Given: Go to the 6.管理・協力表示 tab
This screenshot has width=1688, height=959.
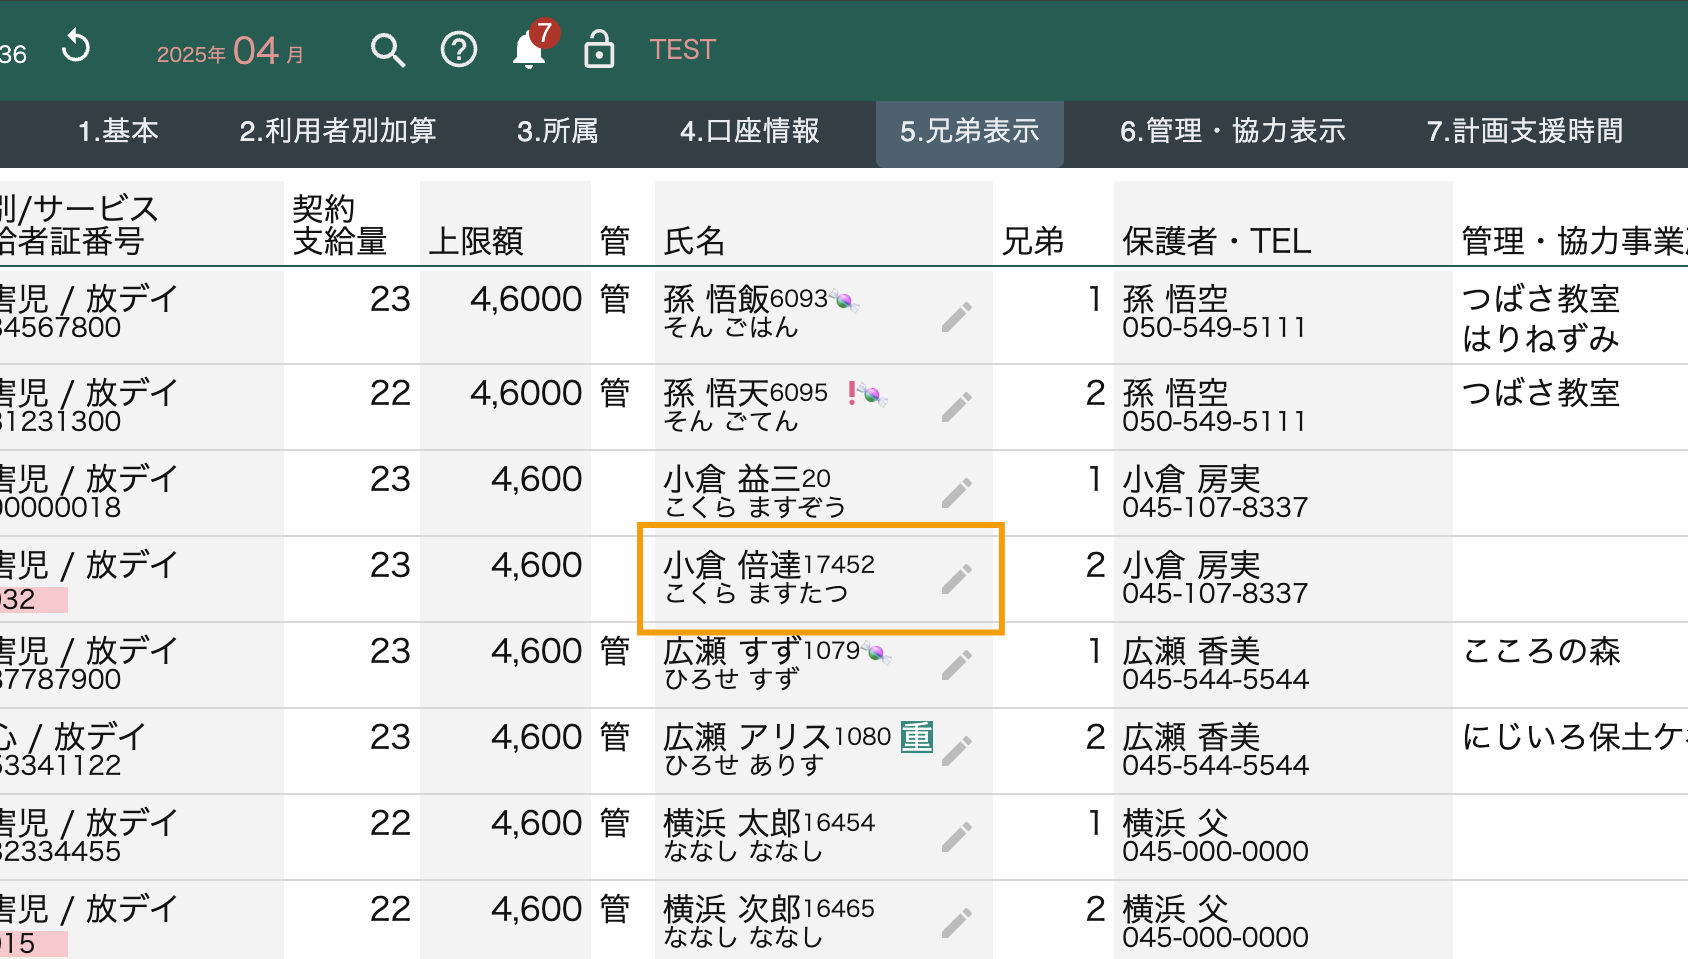Looking at the screenshot, I should pyautogui.click(x=1232, y=131).
